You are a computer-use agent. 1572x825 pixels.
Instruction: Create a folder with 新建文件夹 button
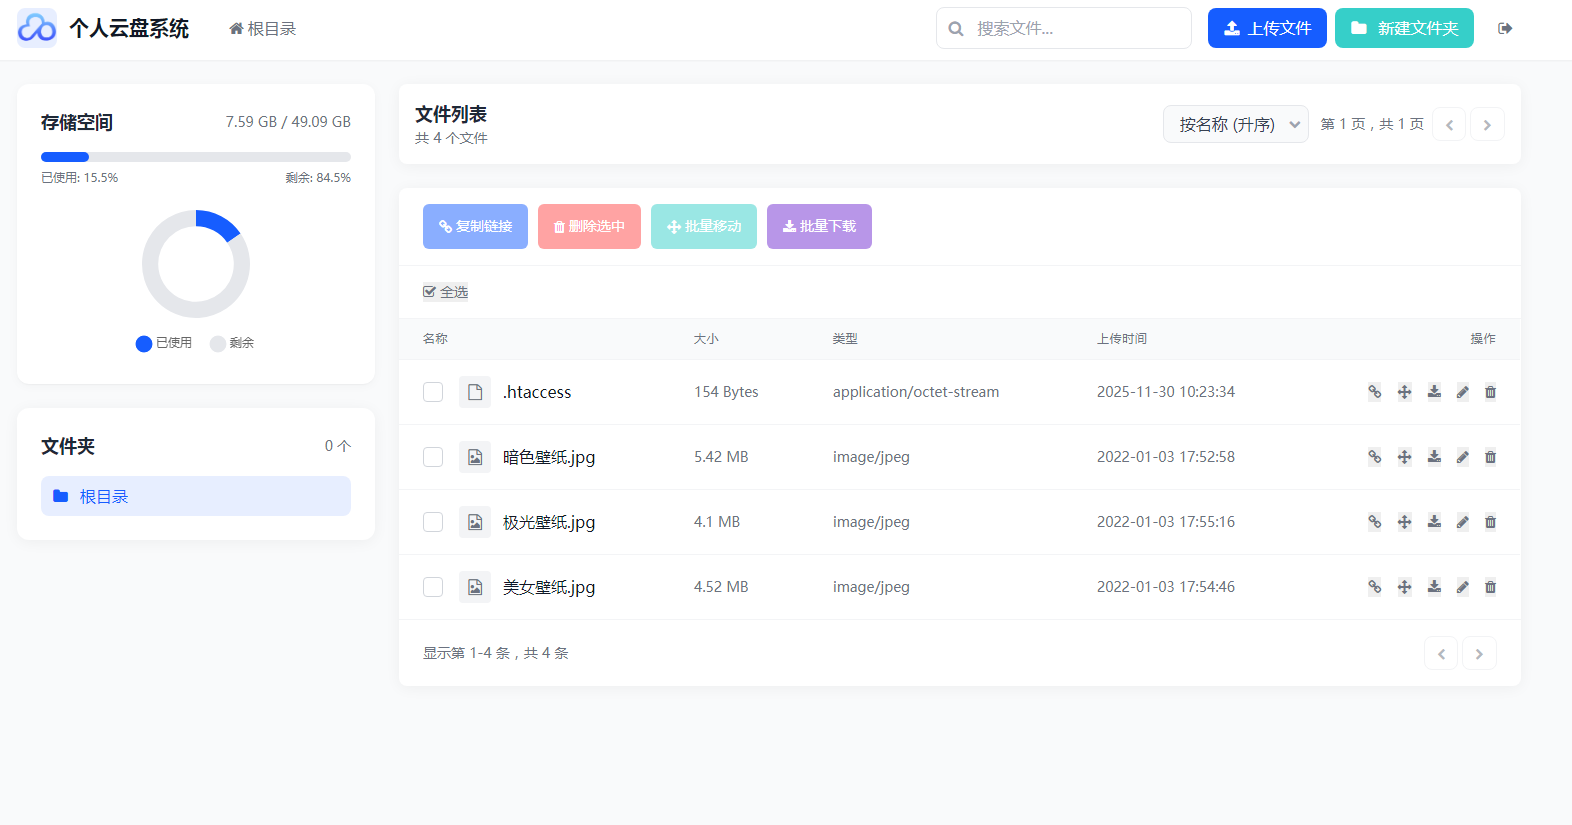point(1404,28)
